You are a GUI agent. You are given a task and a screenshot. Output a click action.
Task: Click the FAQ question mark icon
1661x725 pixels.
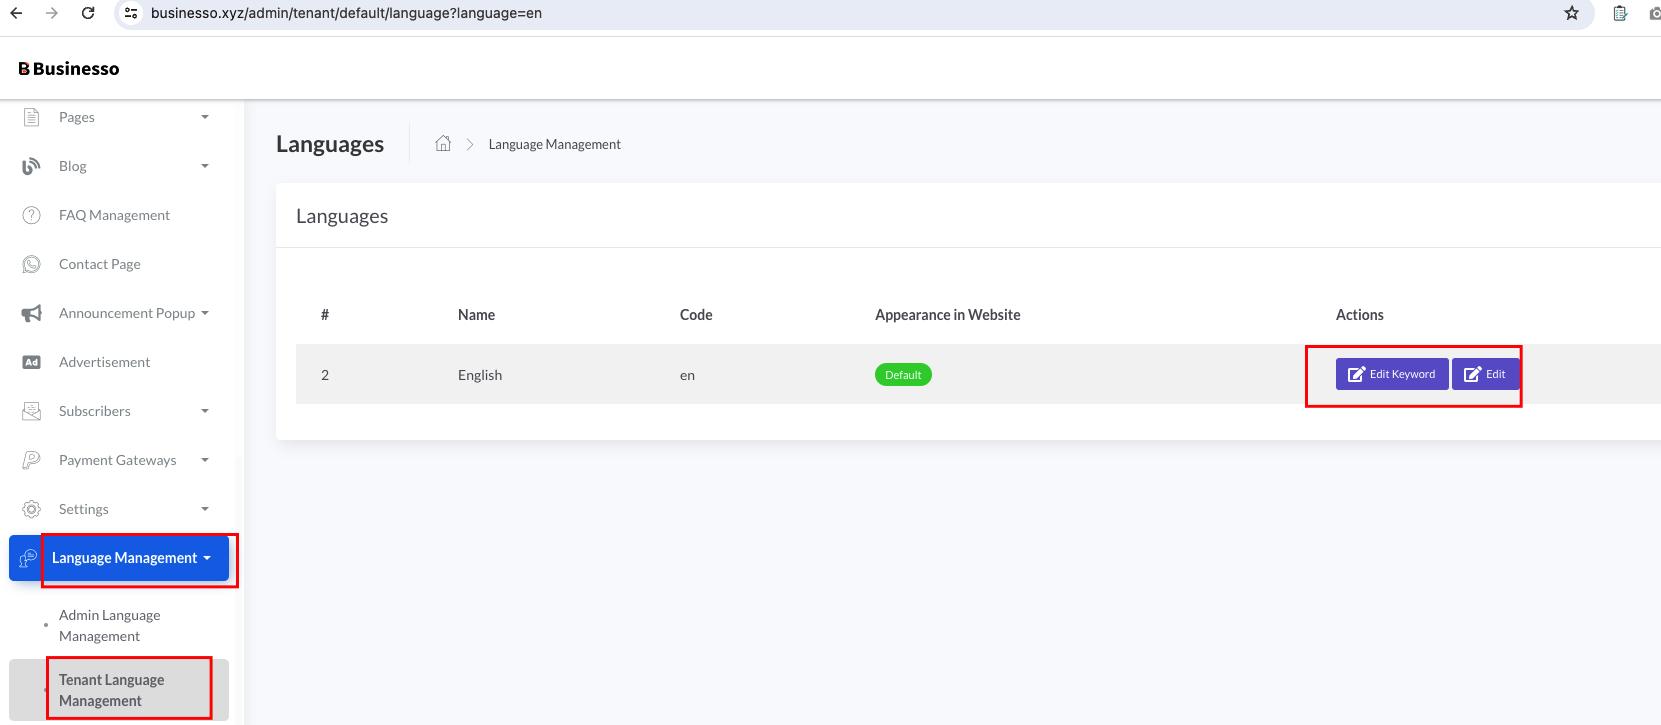point(32,215)
